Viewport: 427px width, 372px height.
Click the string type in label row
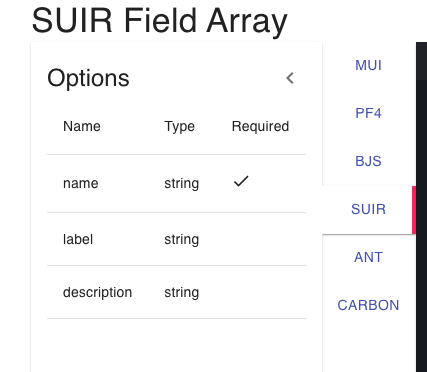tap(182, 240)
